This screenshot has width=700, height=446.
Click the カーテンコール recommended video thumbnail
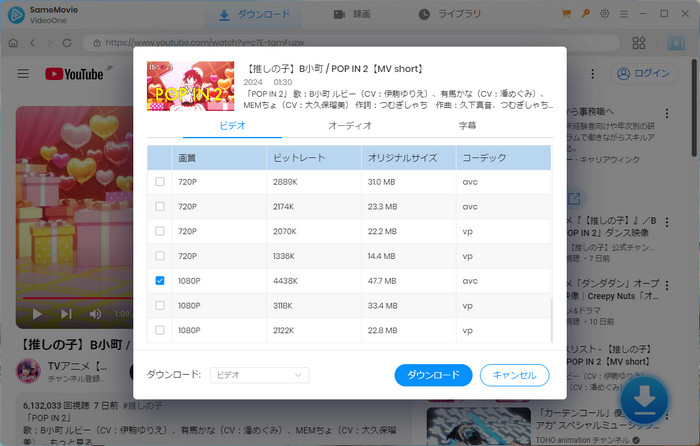coord(479,426)
